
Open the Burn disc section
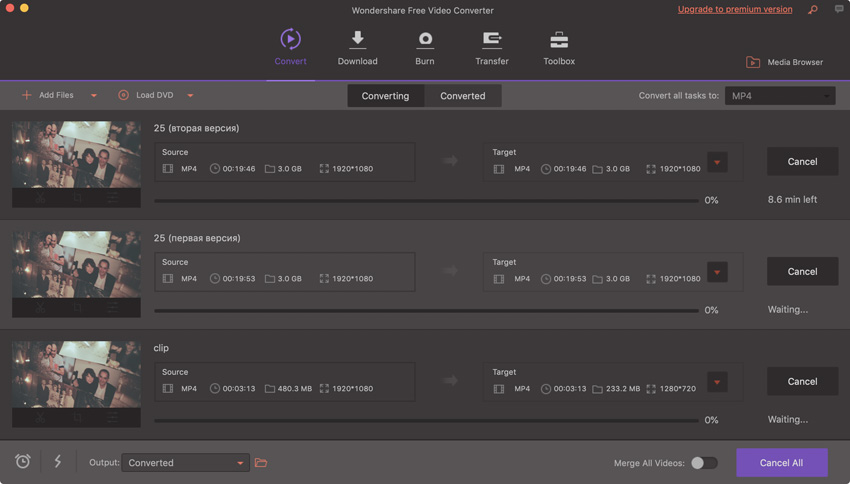click(425, 40)
